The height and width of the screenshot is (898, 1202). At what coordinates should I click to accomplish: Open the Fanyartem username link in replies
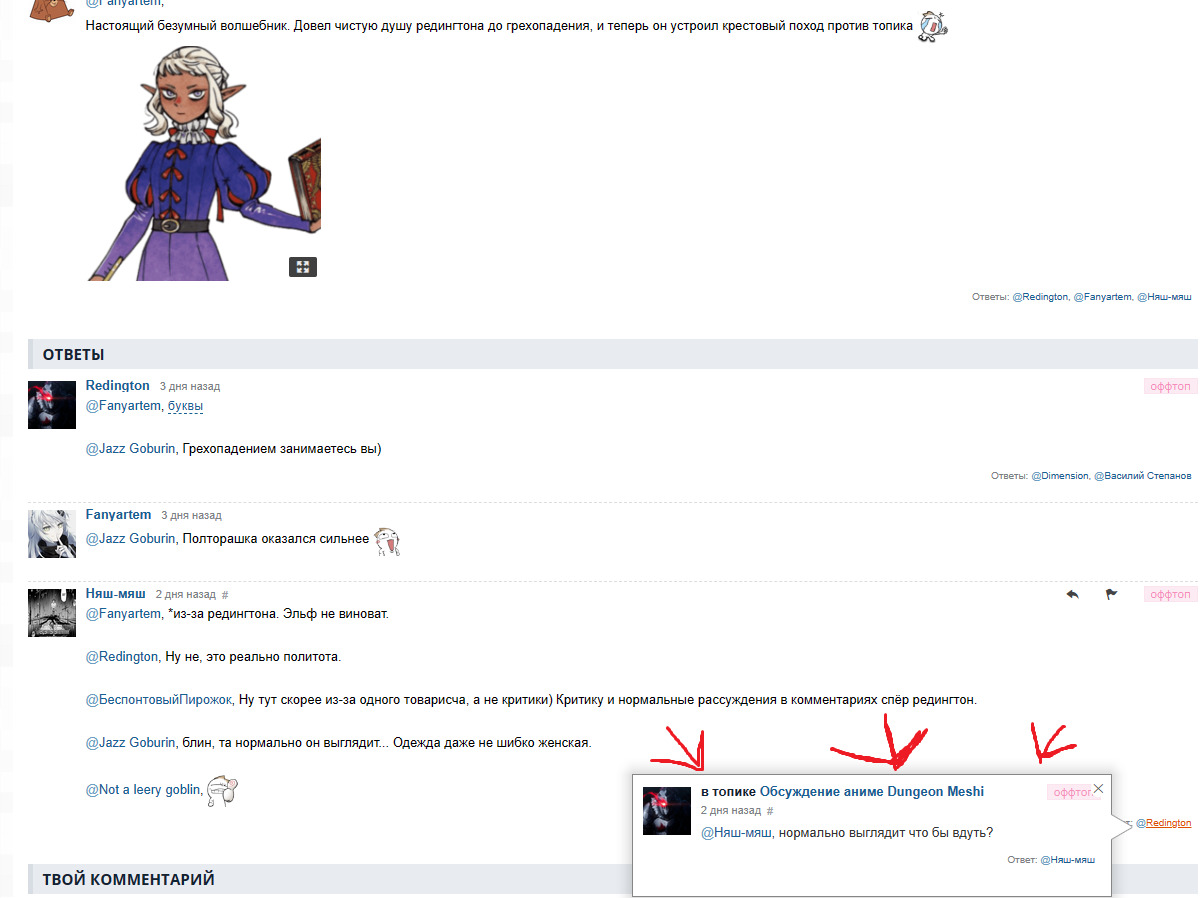[118, 515]
